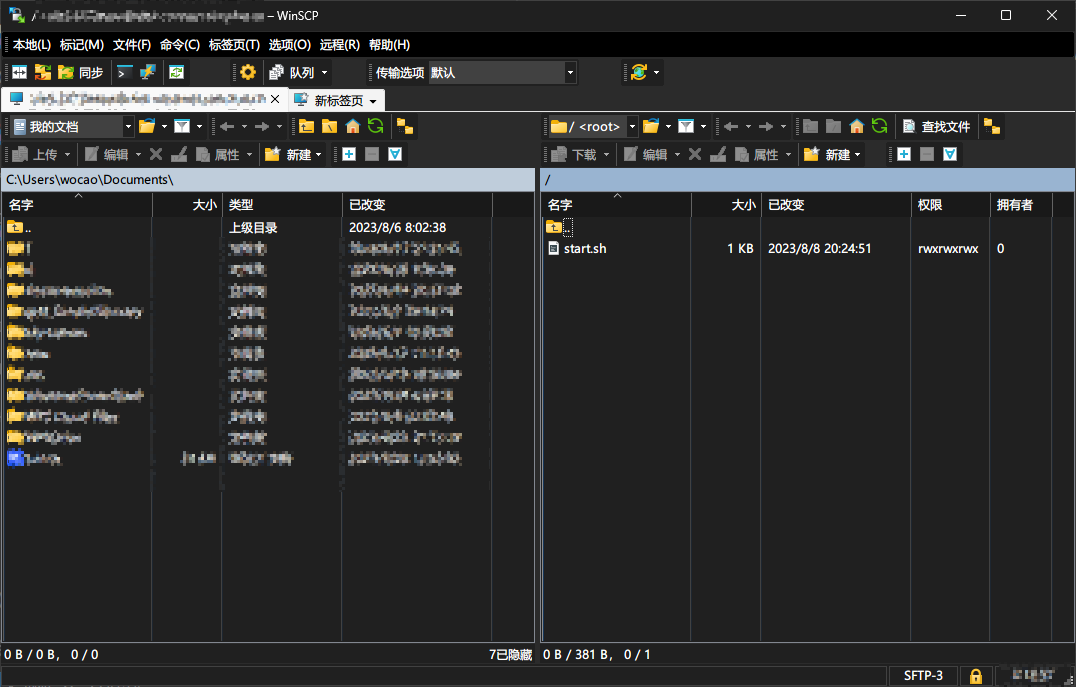1076x687 pixels.
Task: Click the 查找文件 button
Action: [936, 126]
